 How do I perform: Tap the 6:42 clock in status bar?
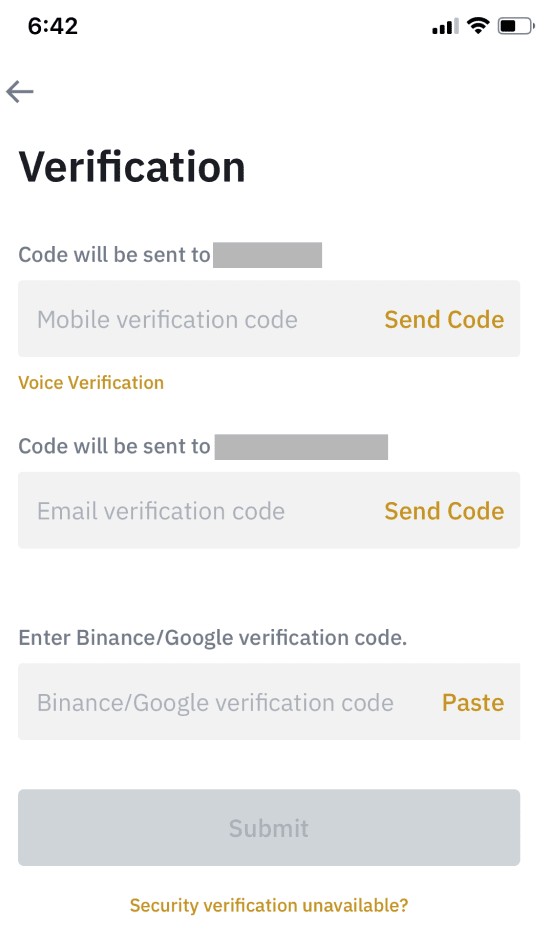(x=53, y=26)
